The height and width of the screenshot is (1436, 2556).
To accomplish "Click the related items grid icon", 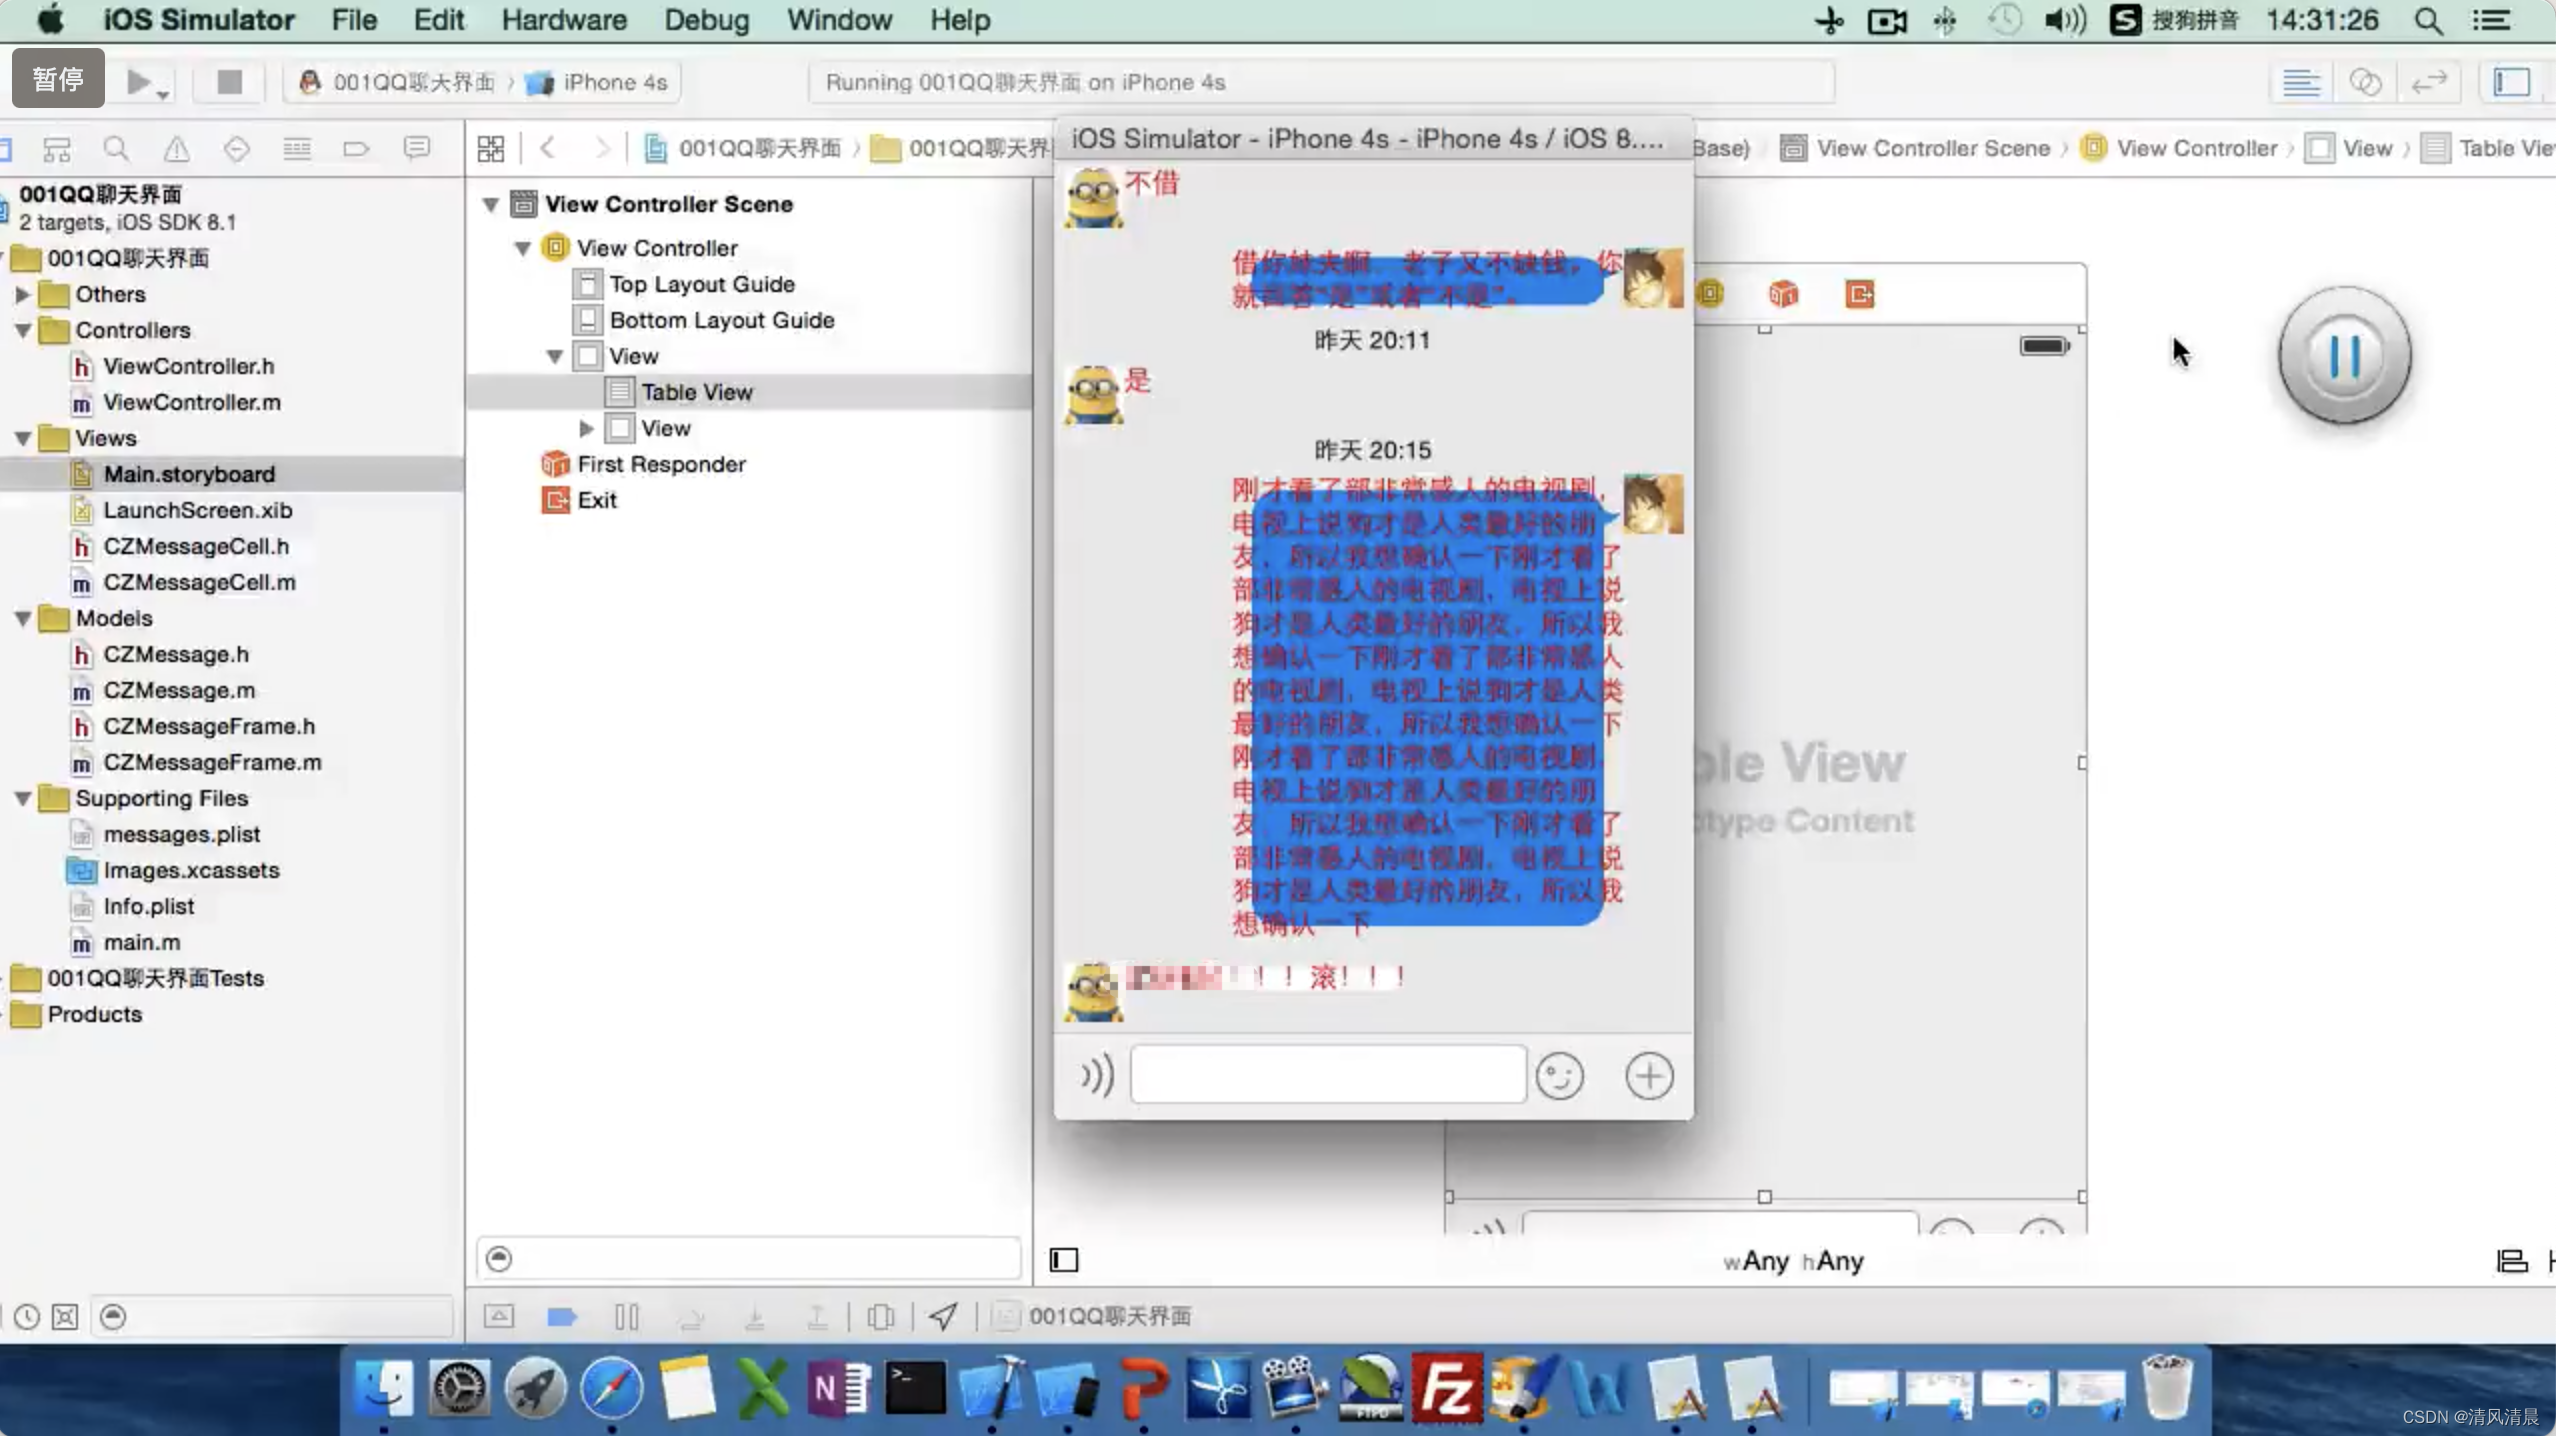I will coord(491,149).
